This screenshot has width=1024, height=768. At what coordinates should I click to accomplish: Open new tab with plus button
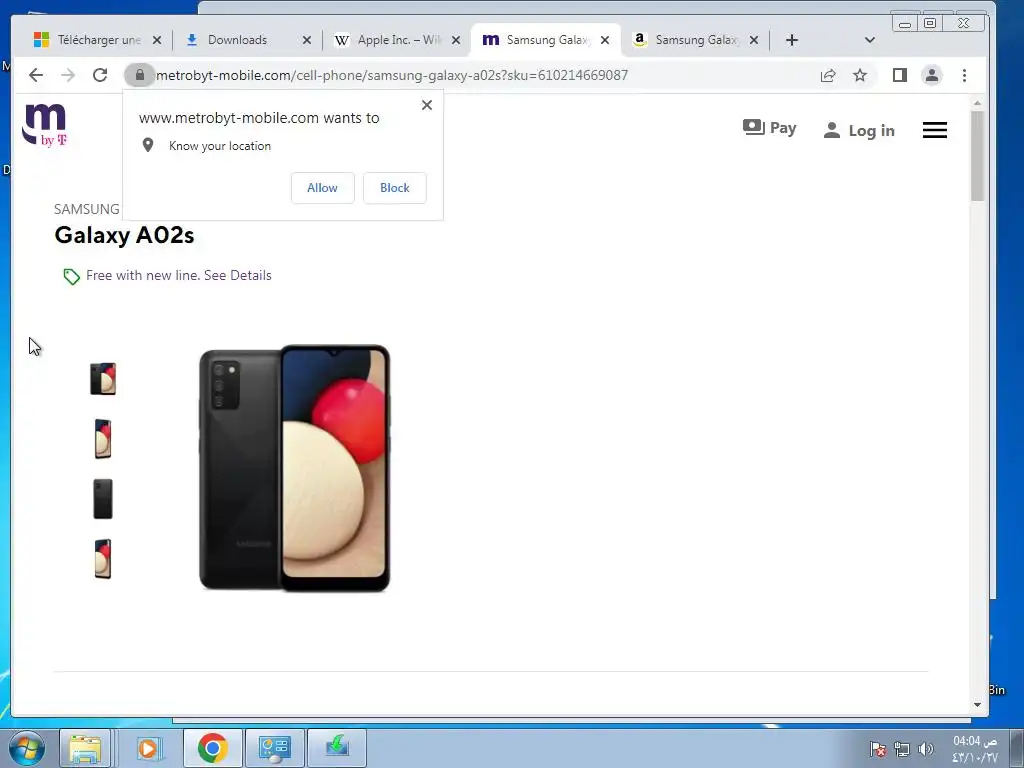point(792,40)
